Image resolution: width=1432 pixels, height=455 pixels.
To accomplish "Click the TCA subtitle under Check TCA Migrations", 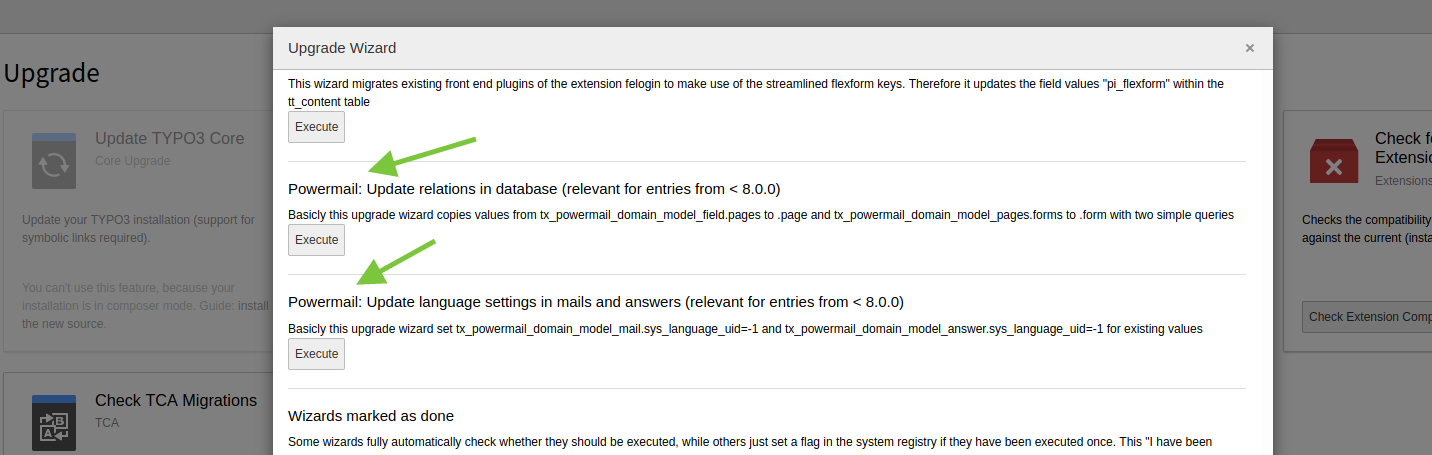I will (107, 423).
